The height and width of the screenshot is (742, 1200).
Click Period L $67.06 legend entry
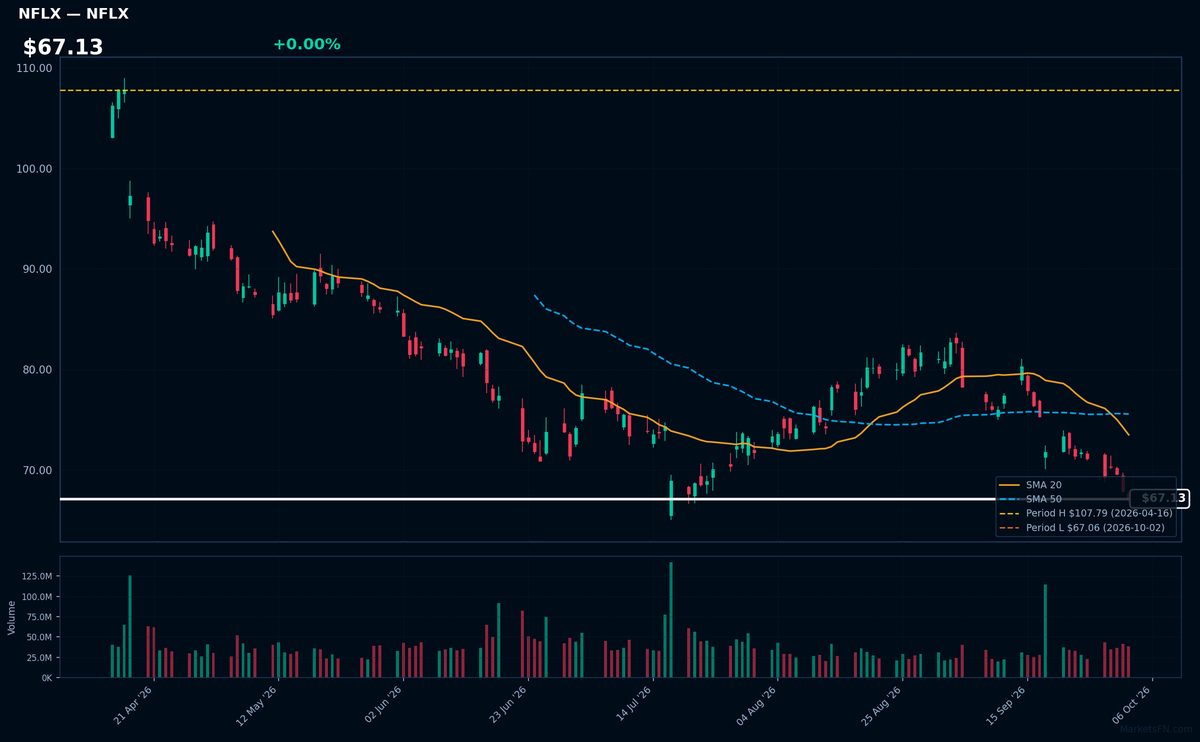pyautogui.click(x=1082, y=527)
